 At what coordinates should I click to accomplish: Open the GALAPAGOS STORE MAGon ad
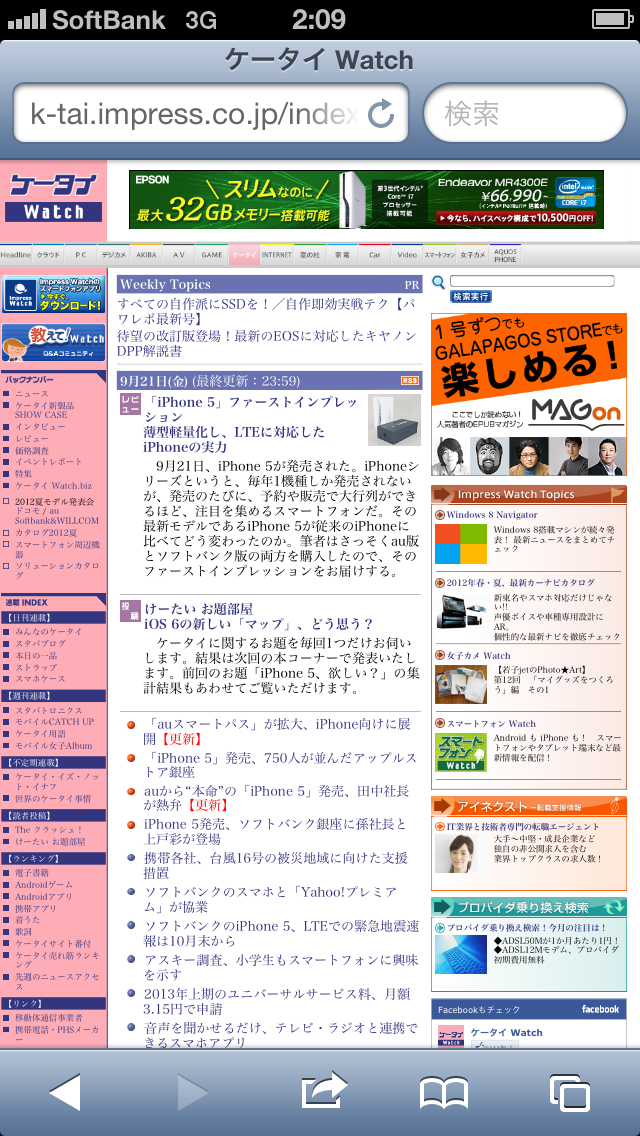coord(528,394)
